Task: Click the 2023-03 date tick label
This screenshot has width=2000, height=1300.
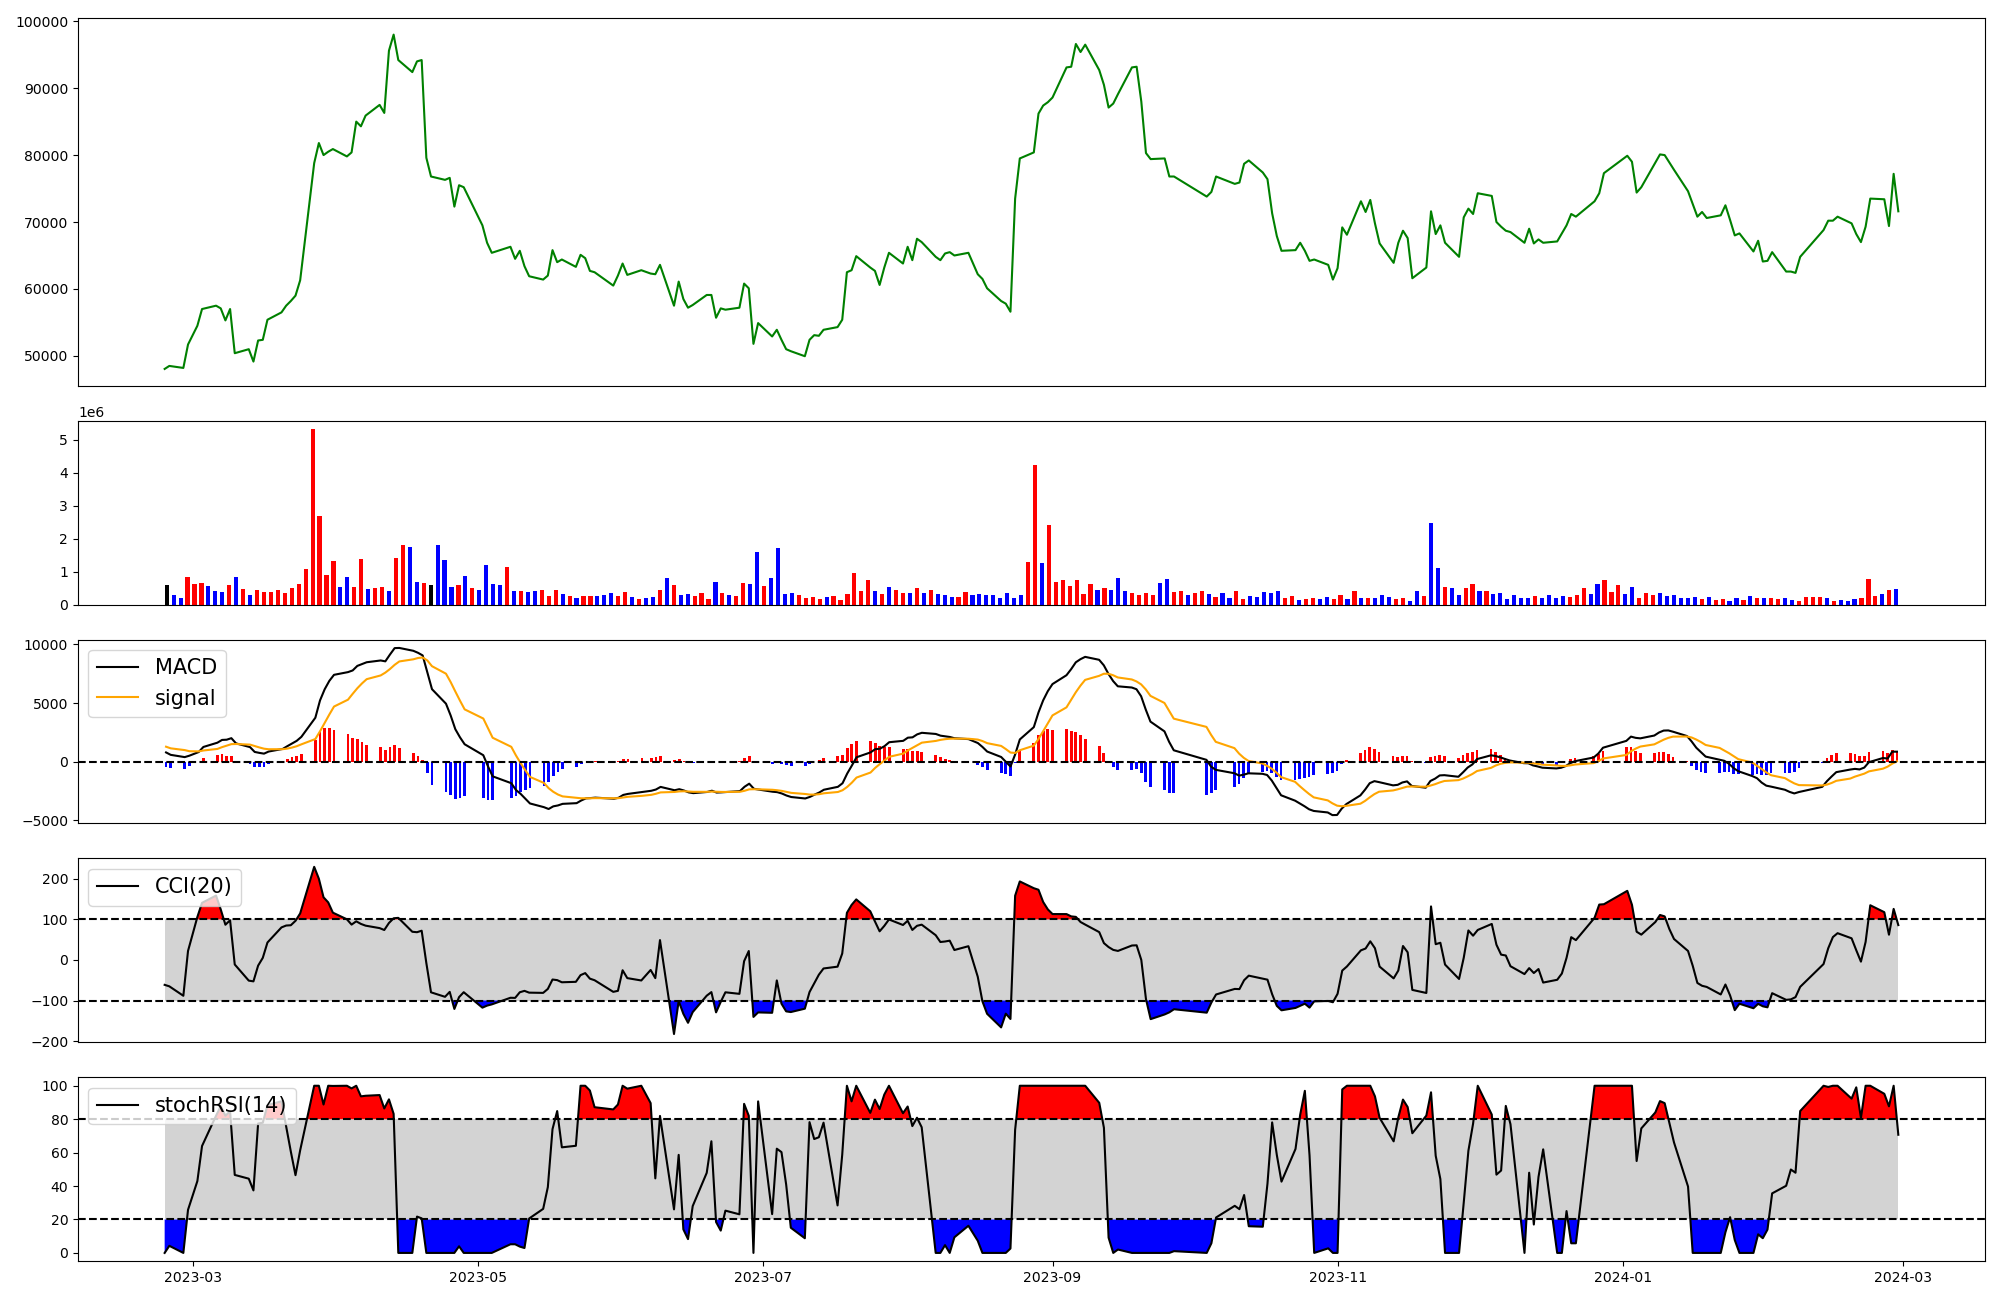Action: pyautogui.click(x=193, y=1277)
